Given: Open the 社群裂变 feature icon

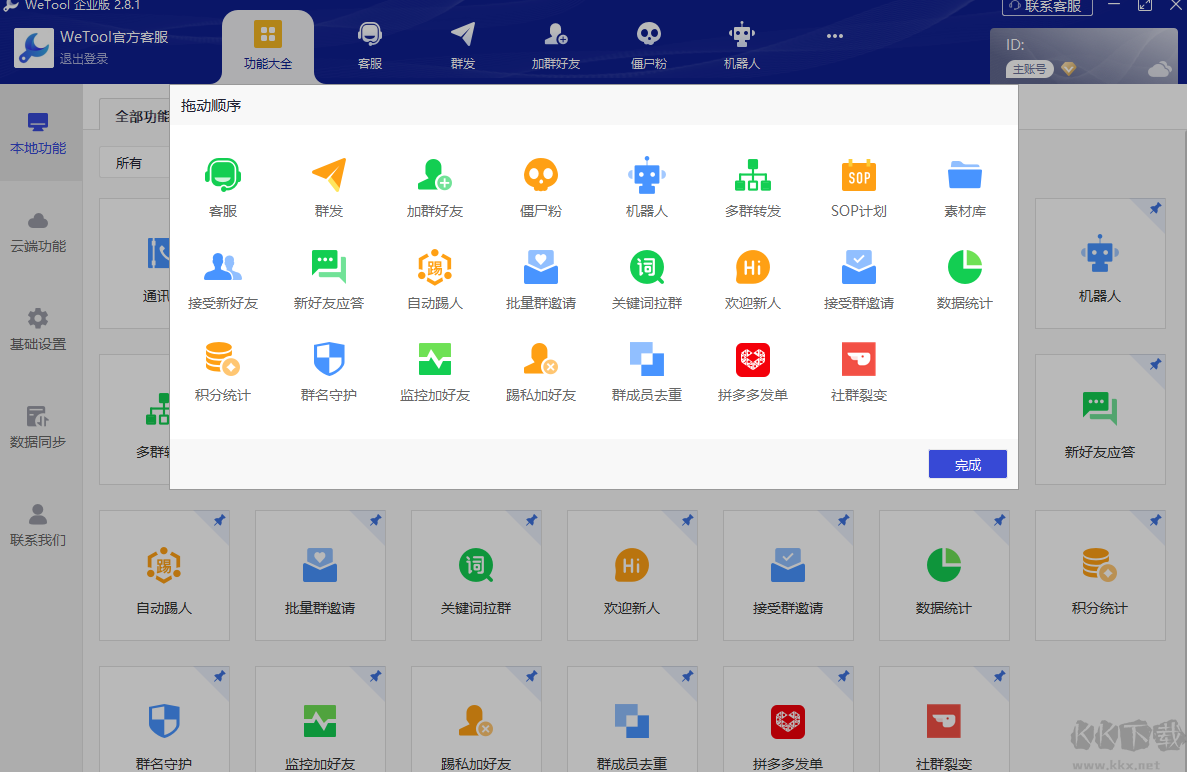Looking at the screenshot, I should (x=858, y=360).
